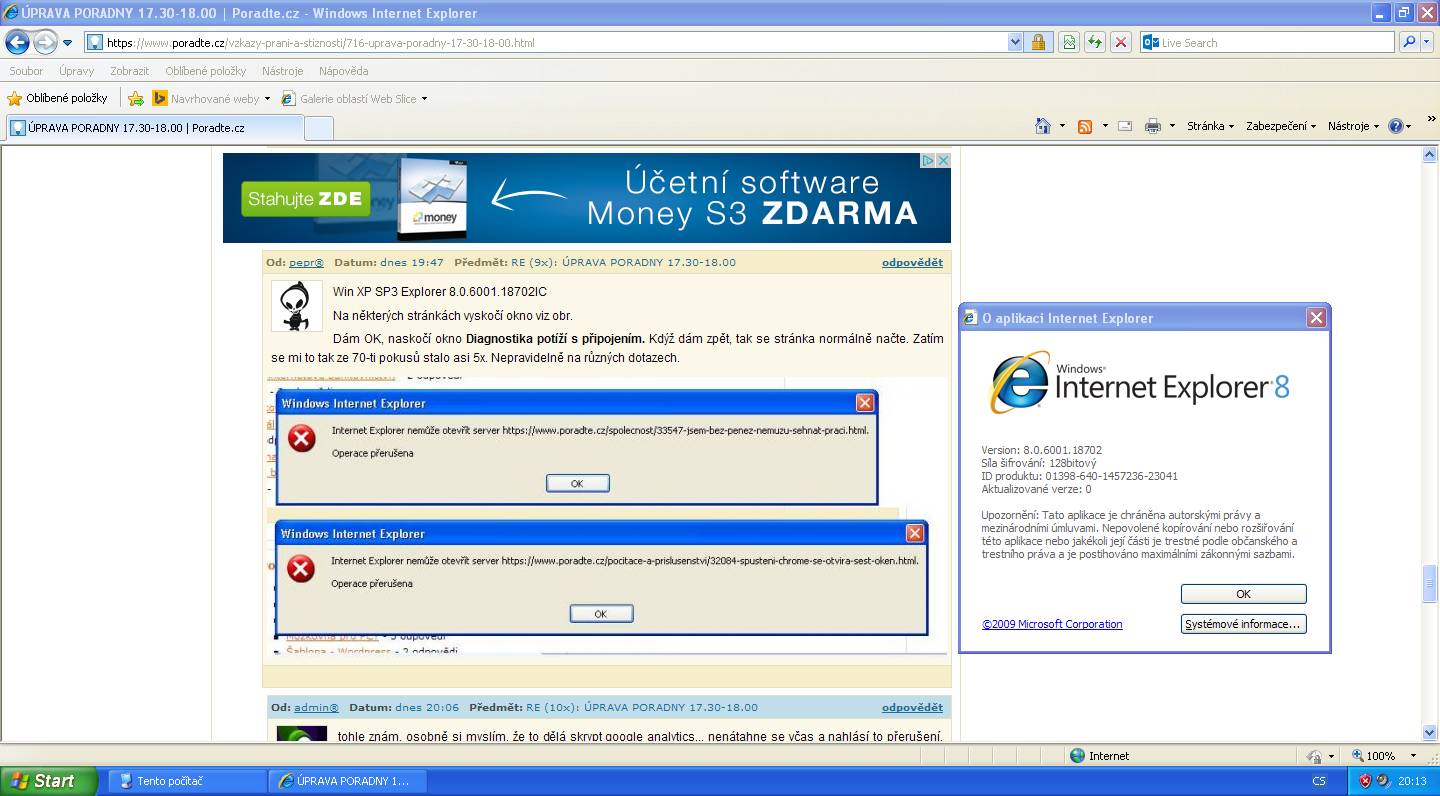Viewport: 1440px width, 796px height.
Task: Open the Úpravy menu
Action: (76, 71)
